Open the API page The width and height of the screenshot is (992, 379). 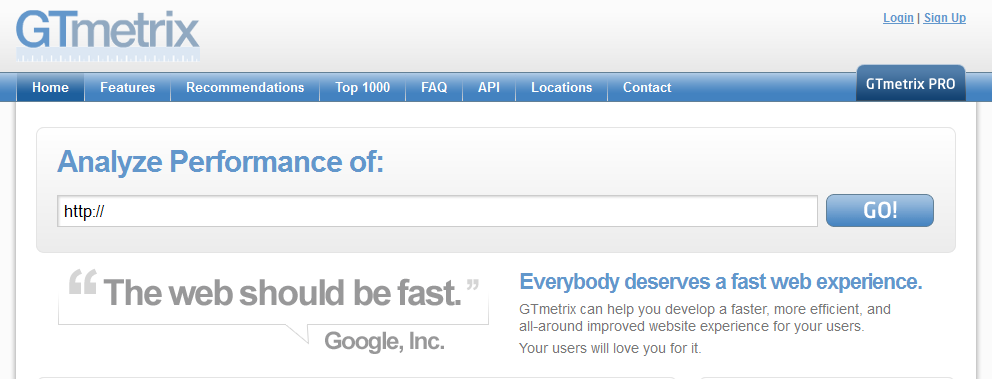tap(488, 87)
